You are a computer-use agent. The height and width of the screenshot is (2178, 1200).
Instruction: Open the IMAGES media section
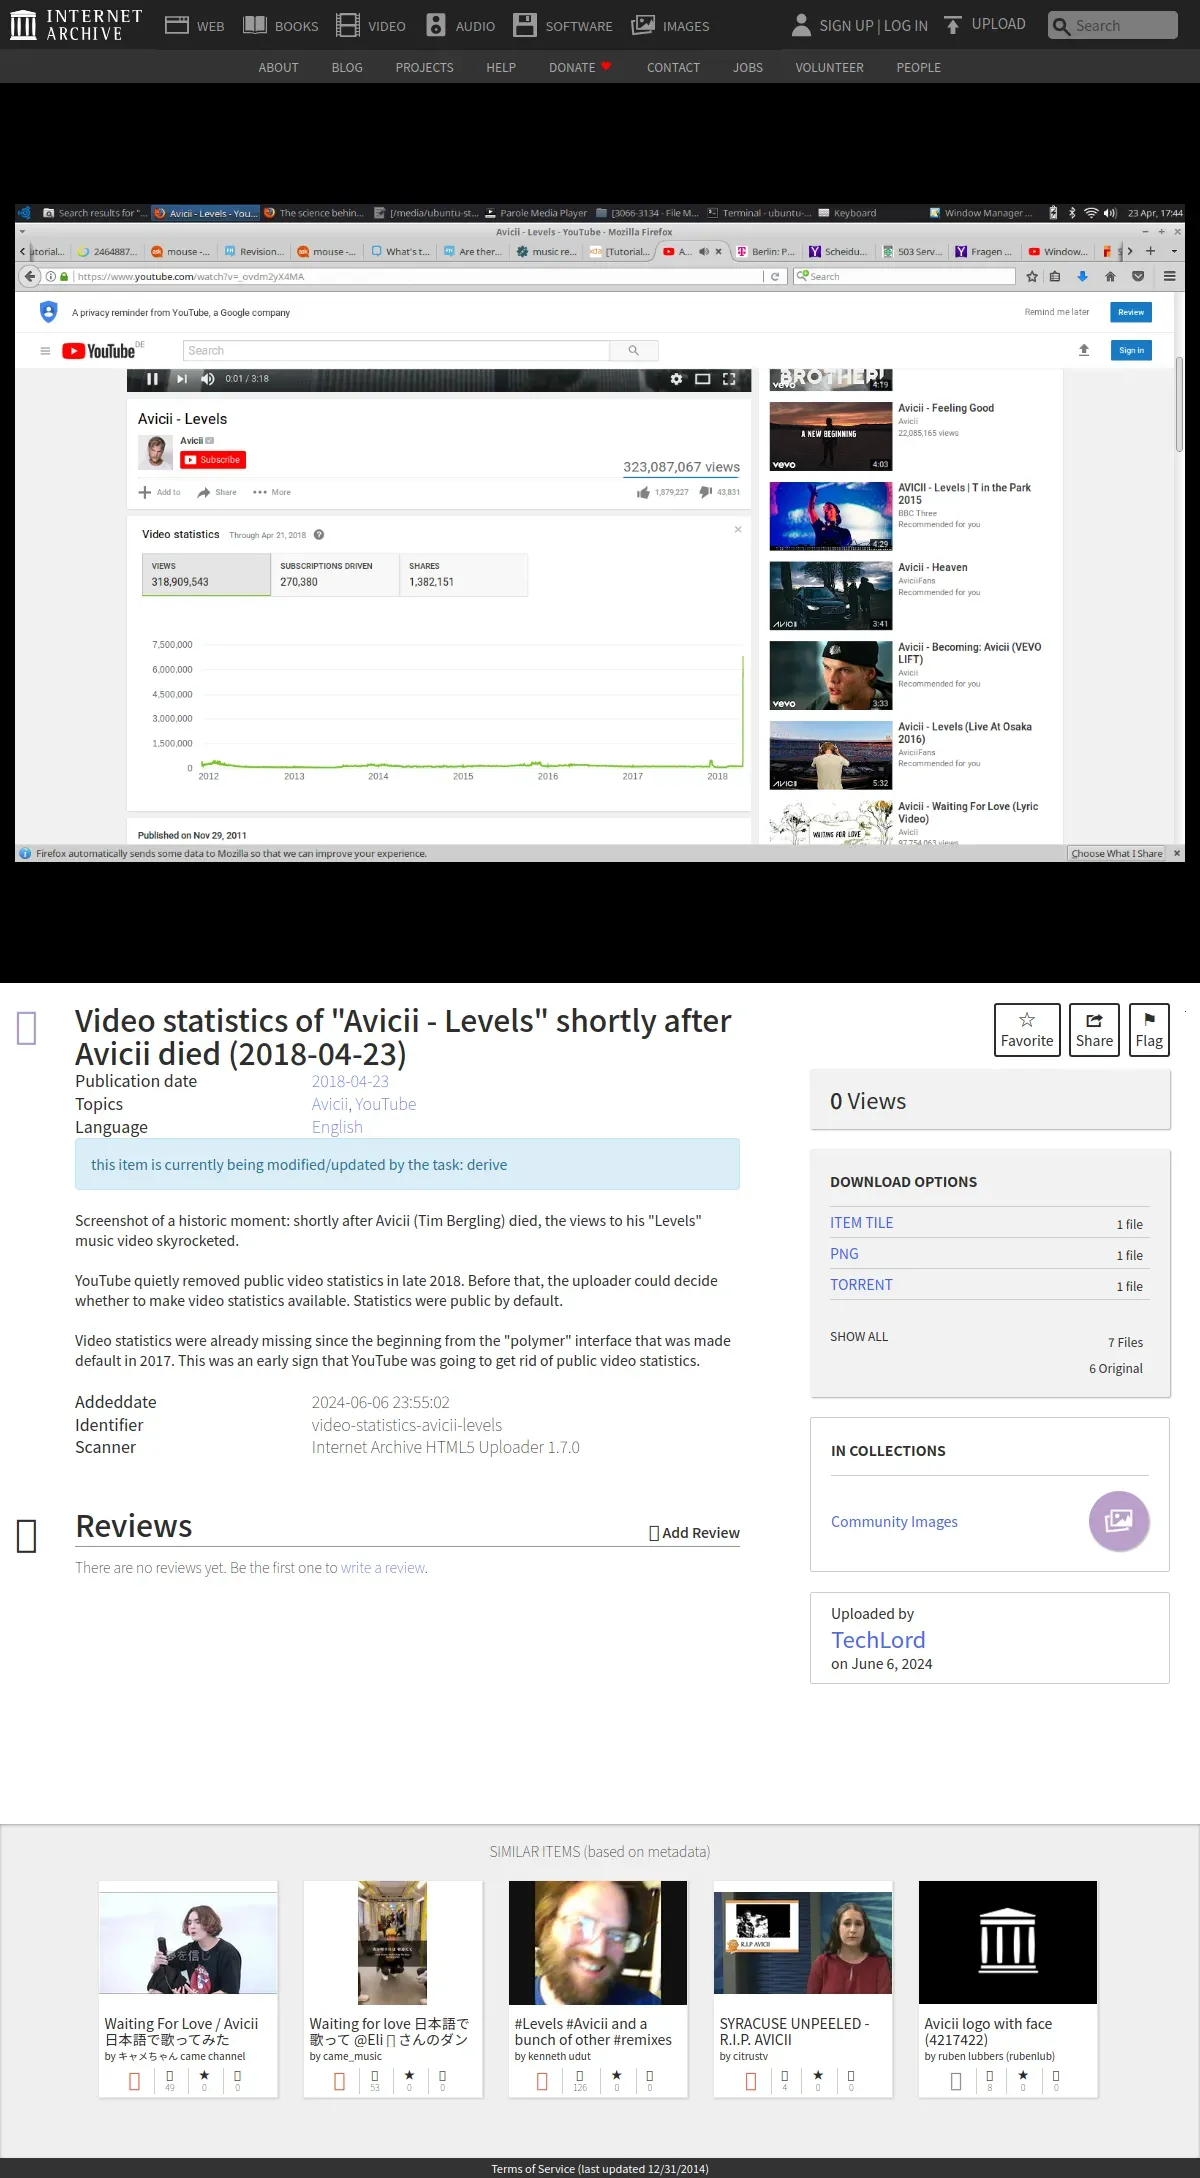coord(670,26)
